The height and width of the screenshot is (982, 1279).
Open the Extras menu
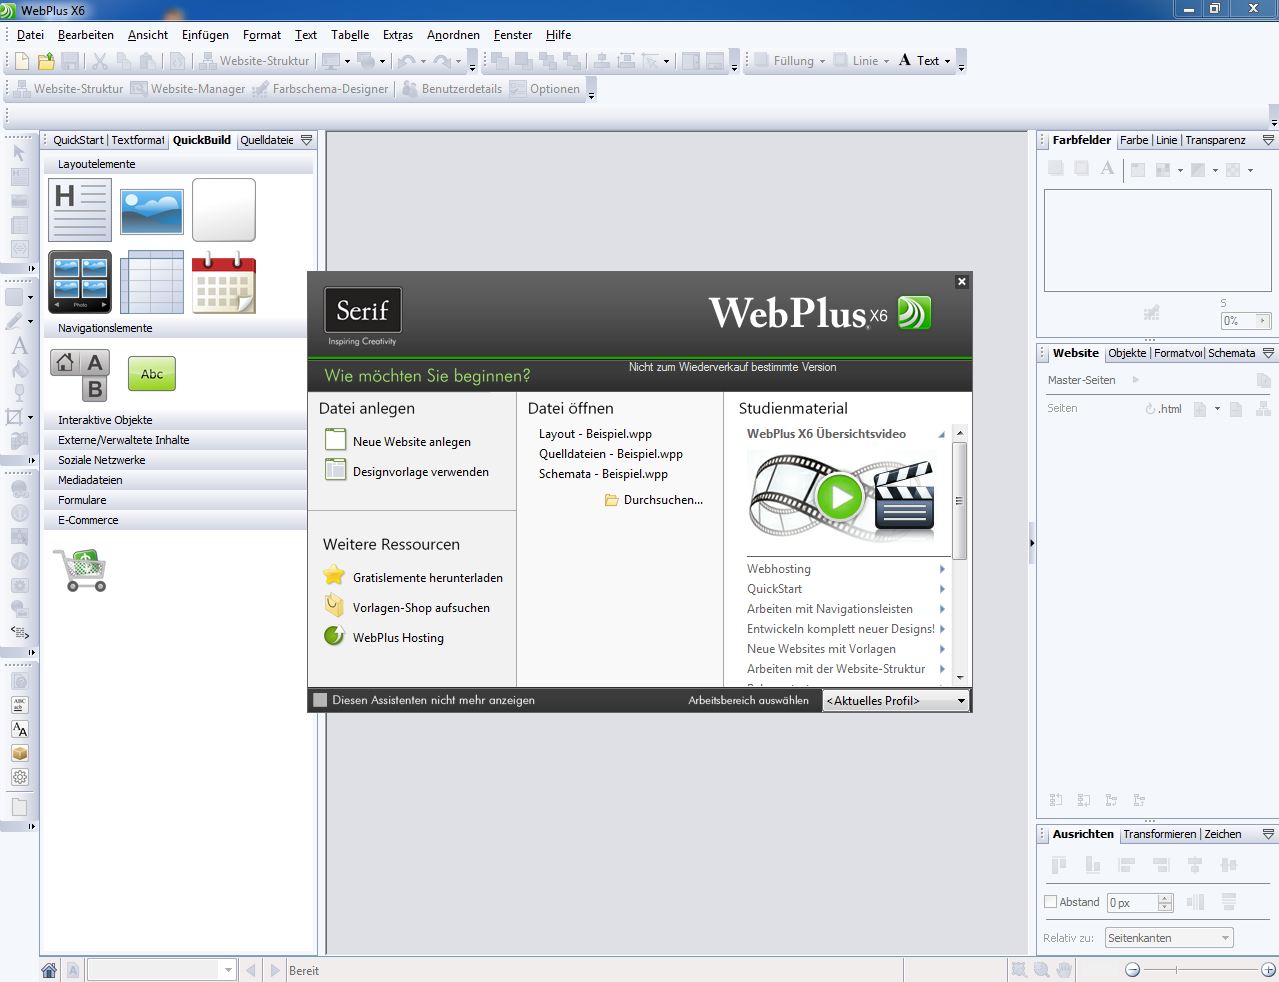(397, 34)
